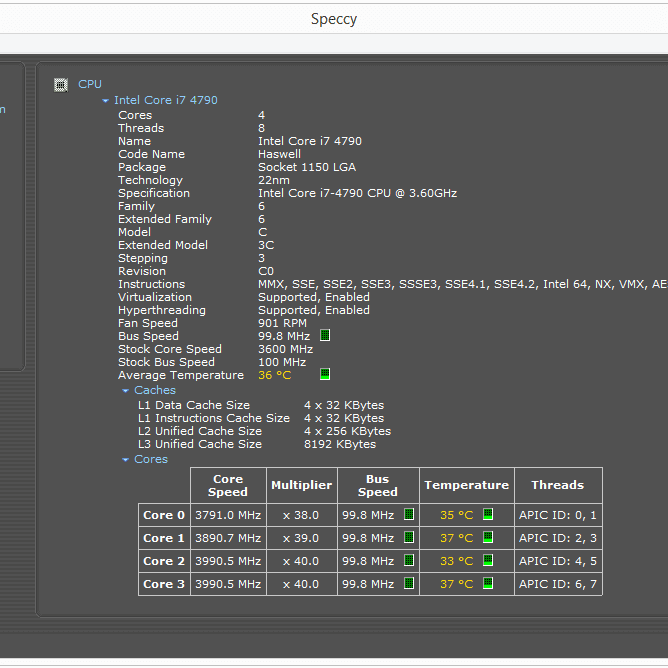Collapse the Intel Core i7 4790 tree arrow

coord(105,101)
